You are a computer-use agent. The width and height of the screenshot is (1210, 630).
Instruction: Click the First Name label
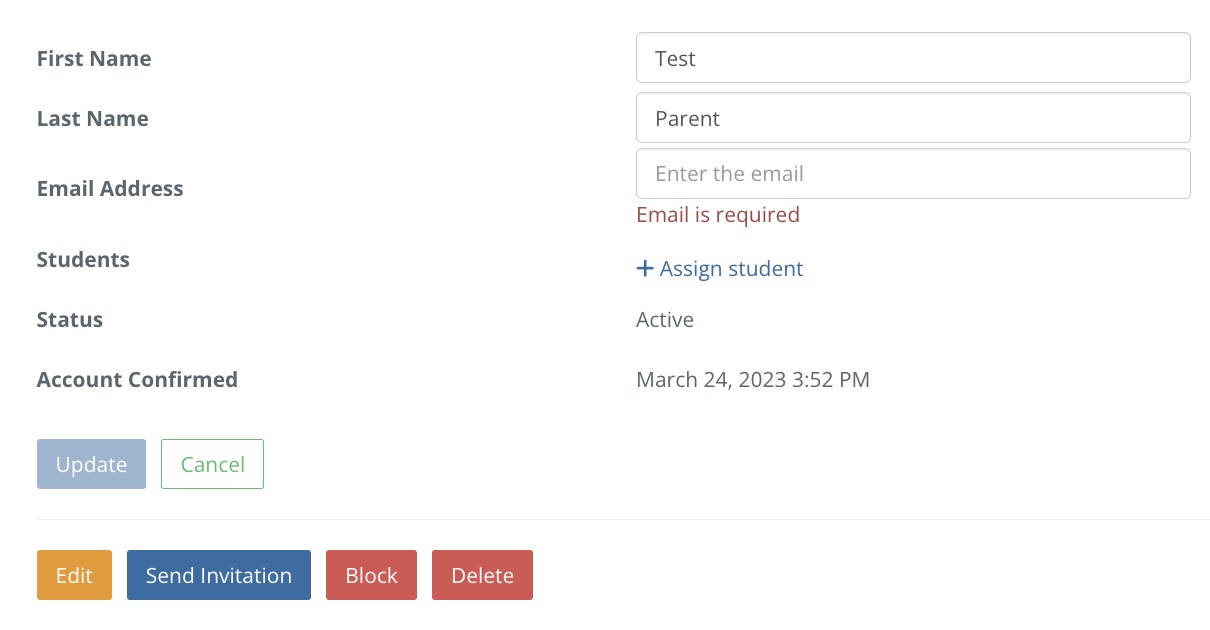pos(94,59)
